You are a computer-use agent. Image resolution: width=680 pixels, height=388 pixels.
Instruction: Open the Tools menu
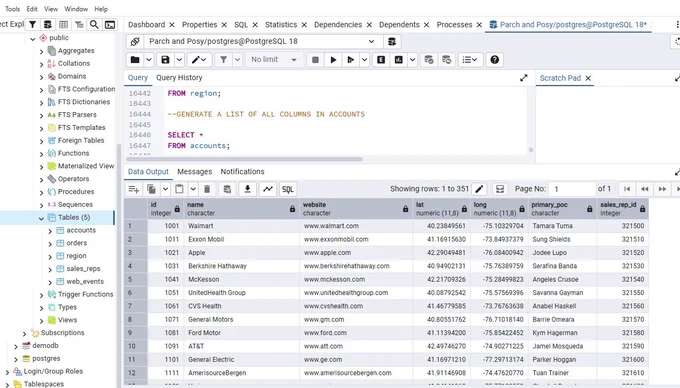tap(12, 9)
